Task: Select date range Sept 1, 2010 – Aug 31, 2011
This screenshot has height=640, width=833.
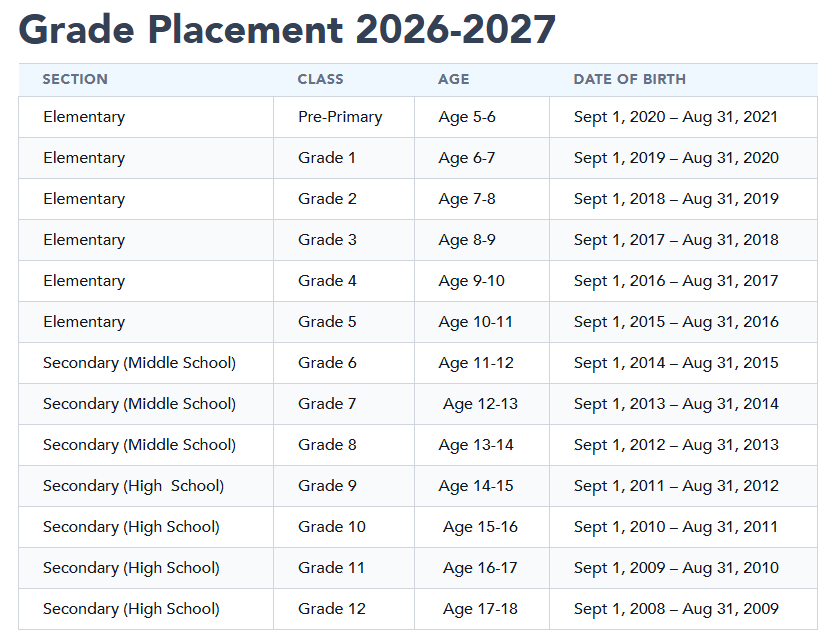Action: pyautogui.click(x=676, y=527)
